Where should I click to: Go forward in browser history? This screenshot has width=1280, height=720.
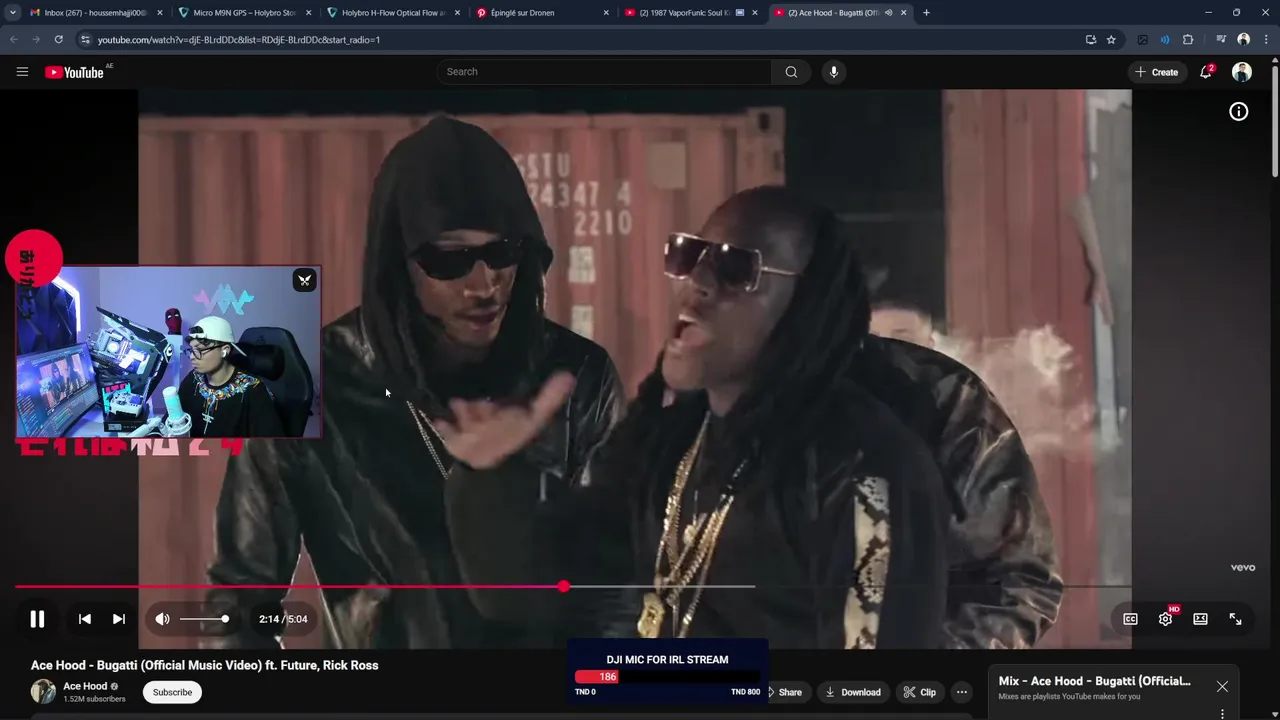pyautogui.click(x=36, y=40)
